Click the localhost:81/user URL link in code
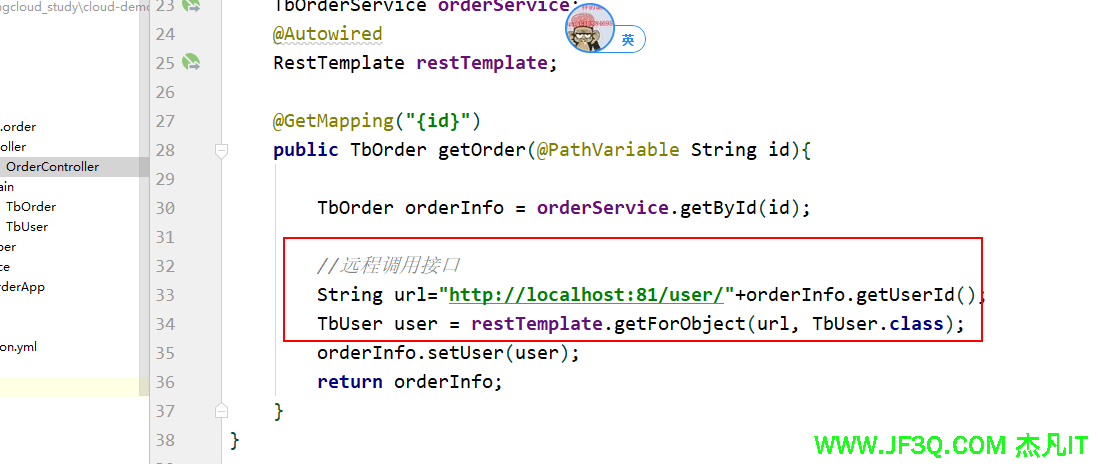 [x=592, y=295]
